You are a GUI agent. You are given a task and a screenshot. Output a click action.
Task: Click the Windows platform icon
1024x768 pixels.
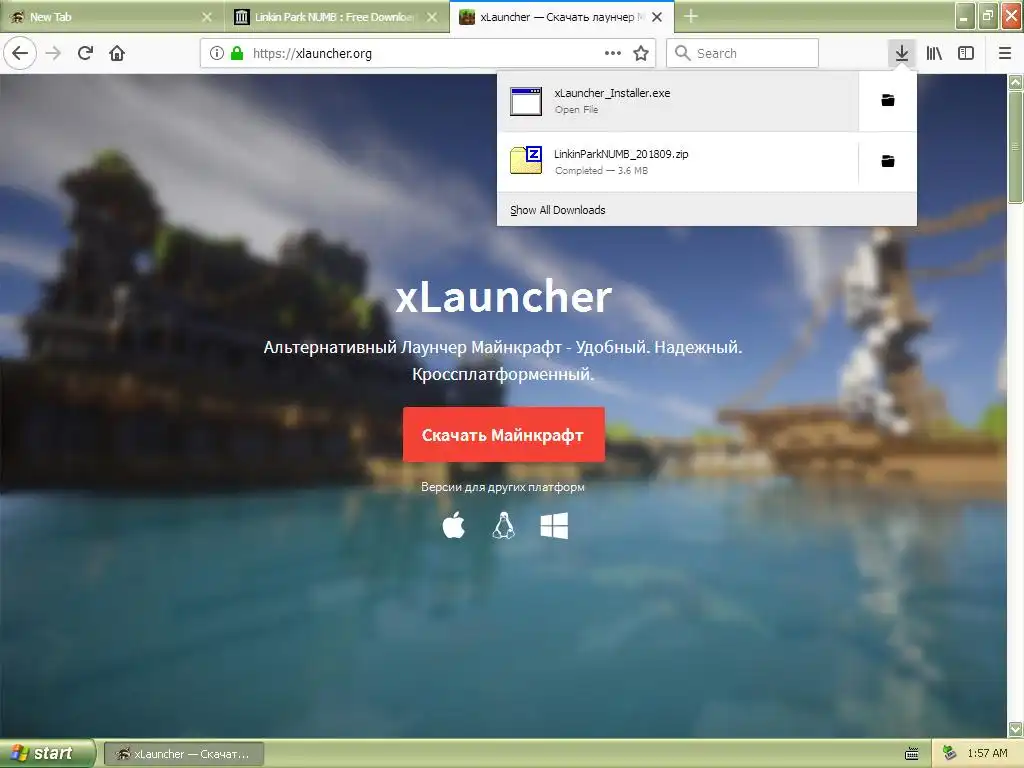click(554, 526)
